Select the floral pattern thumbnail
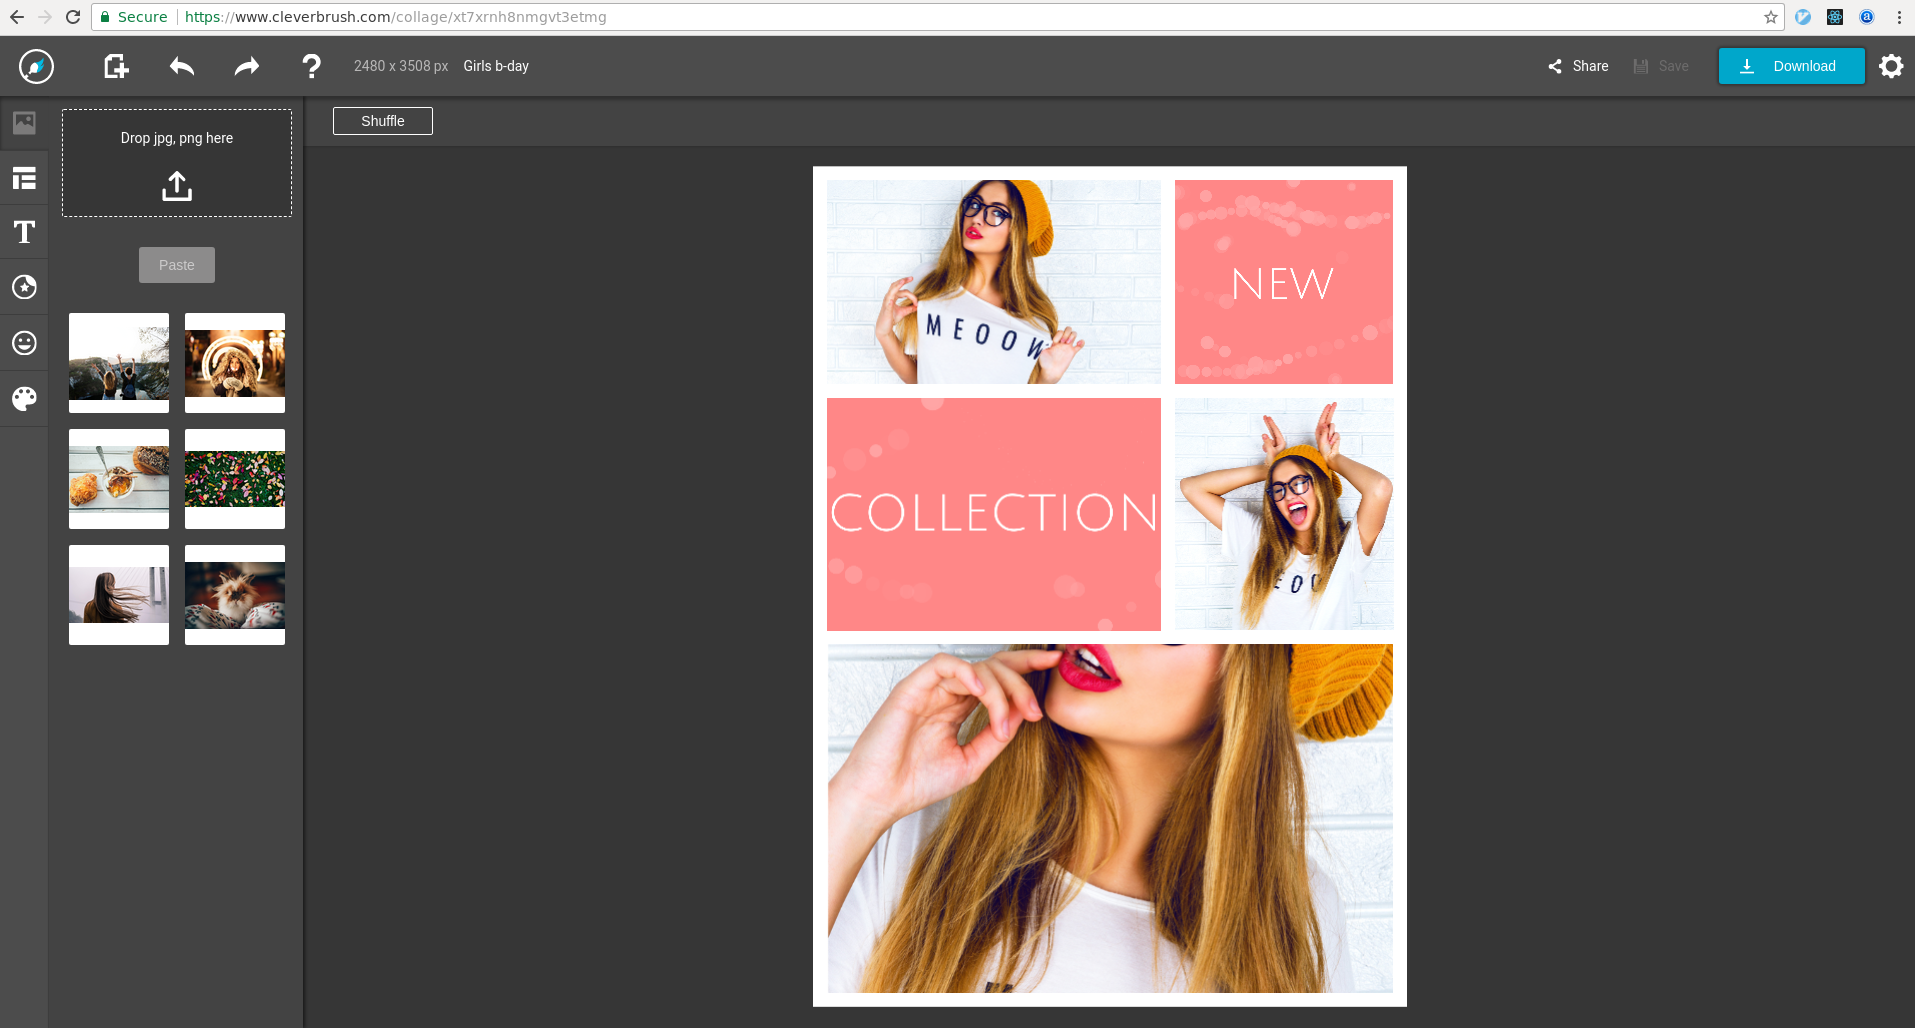The height and width of the screenshot is (1028, 1915). (235, 479)
